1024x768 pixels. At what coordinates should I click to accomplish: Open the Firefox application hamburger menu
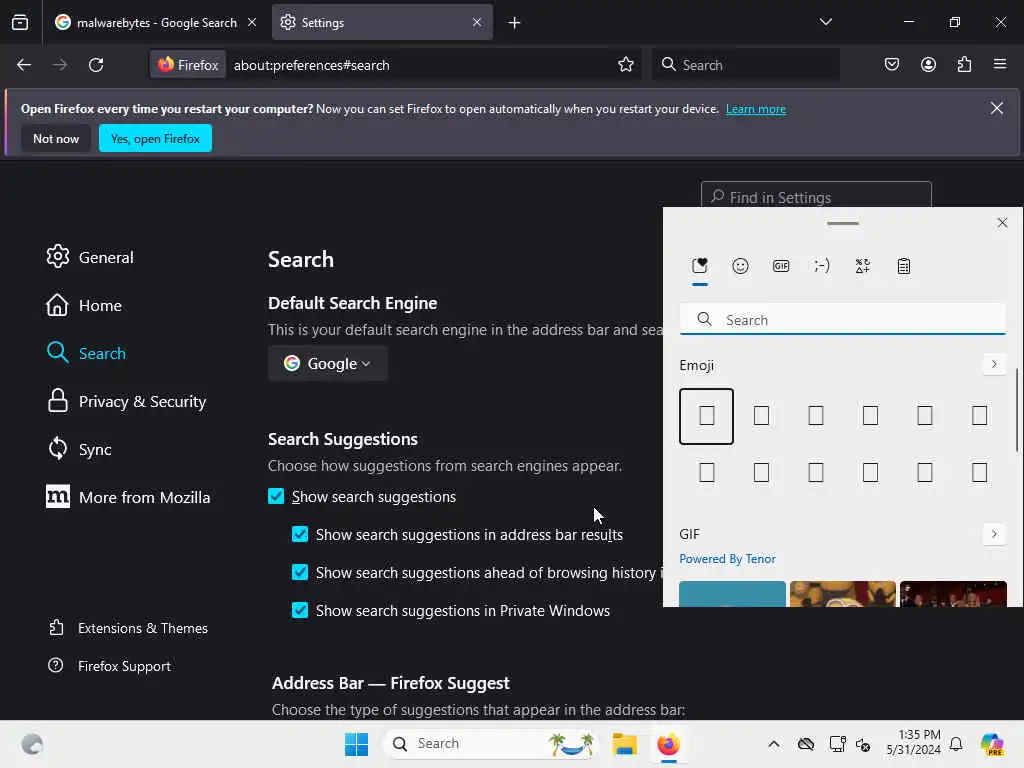point(1000,65)
